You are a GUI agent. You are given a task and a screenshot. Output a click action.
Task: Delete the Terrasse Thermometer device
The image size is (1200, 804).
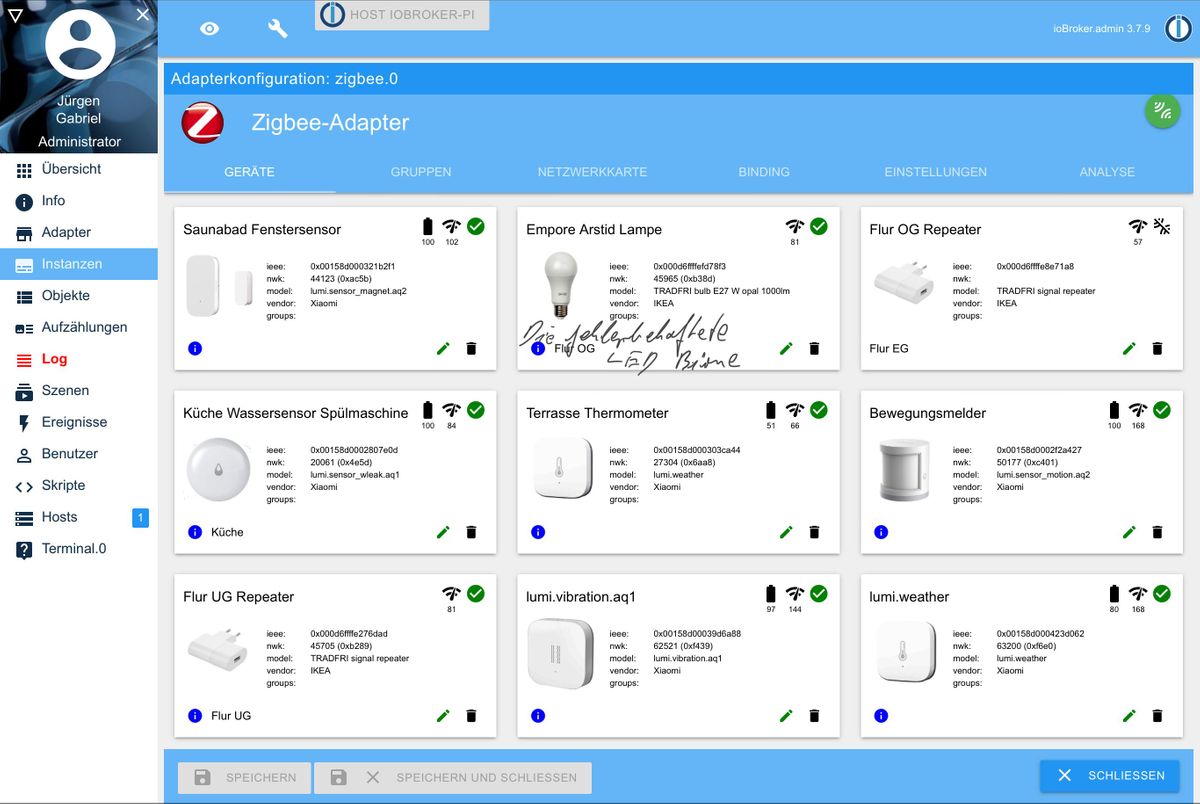[x=815, y=532]
